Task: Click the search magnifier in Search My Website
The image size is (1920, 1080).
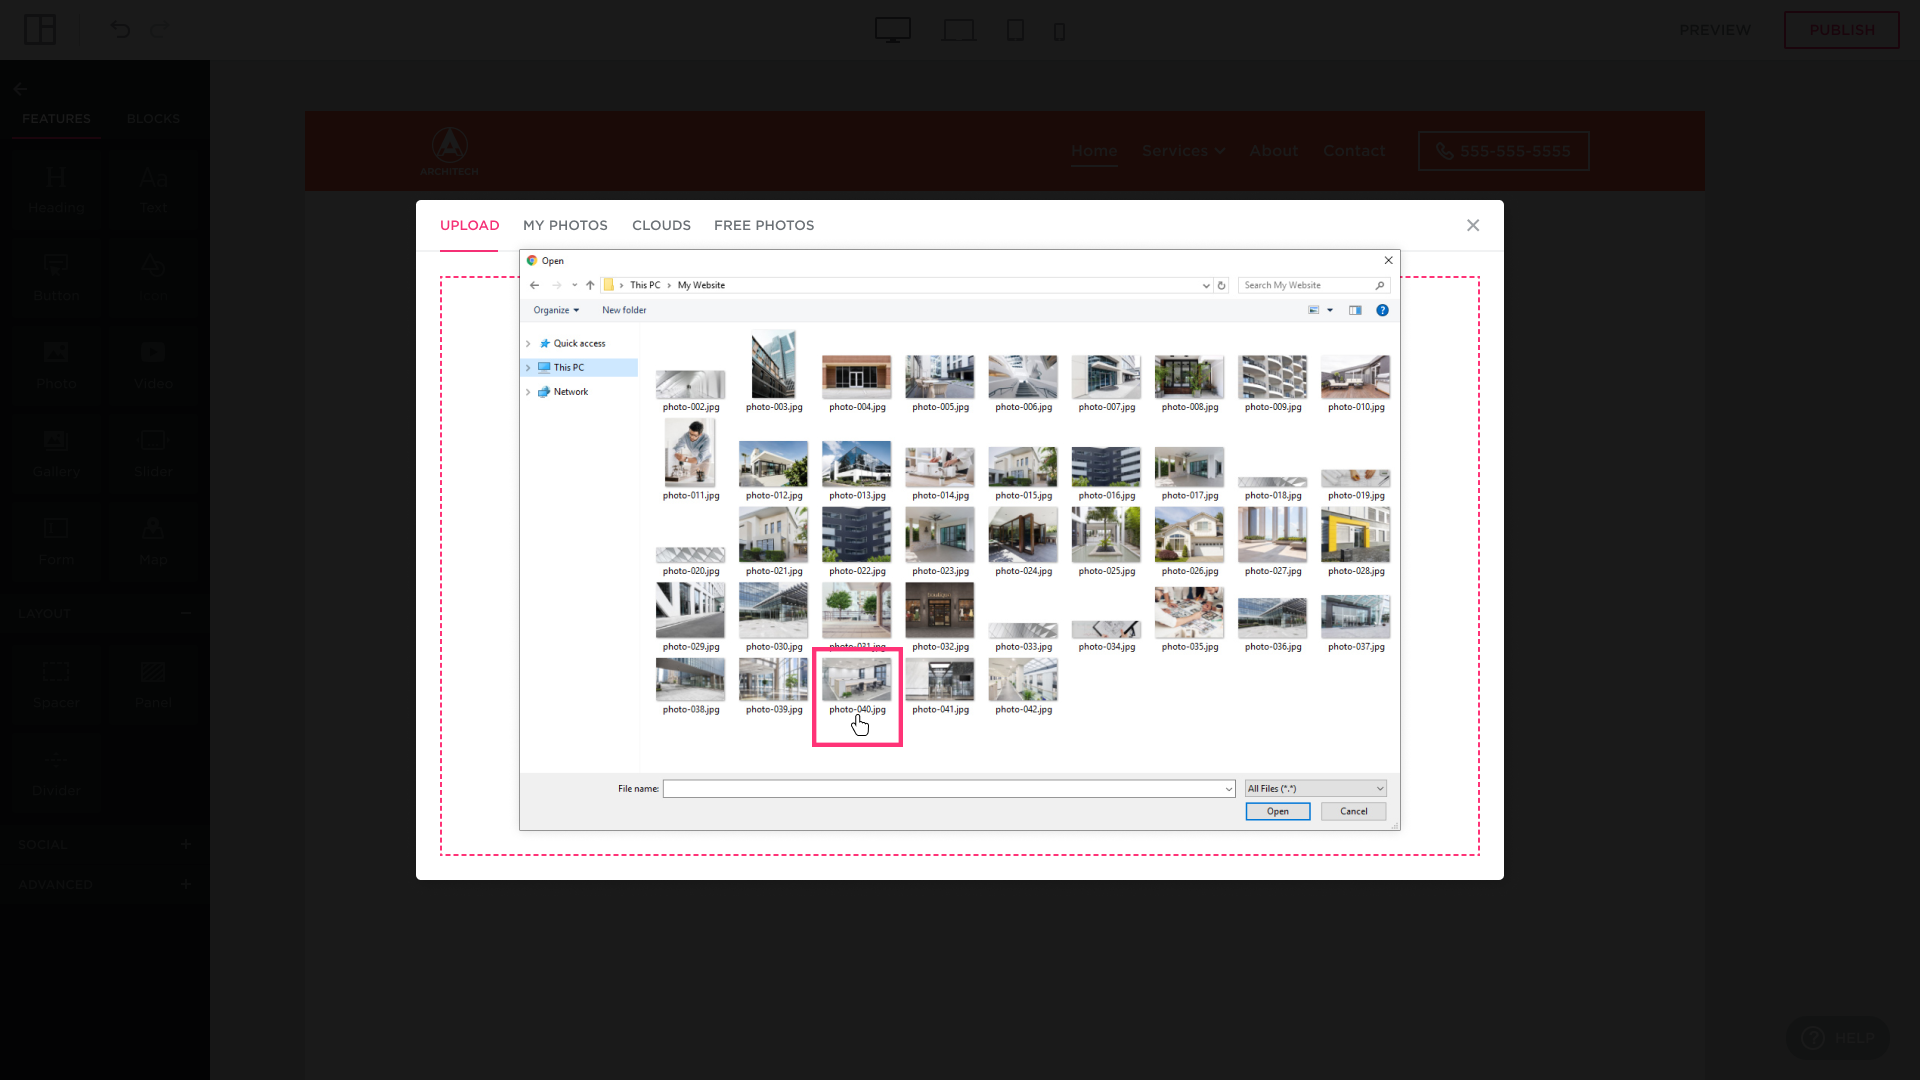Action: point(1380,285)
